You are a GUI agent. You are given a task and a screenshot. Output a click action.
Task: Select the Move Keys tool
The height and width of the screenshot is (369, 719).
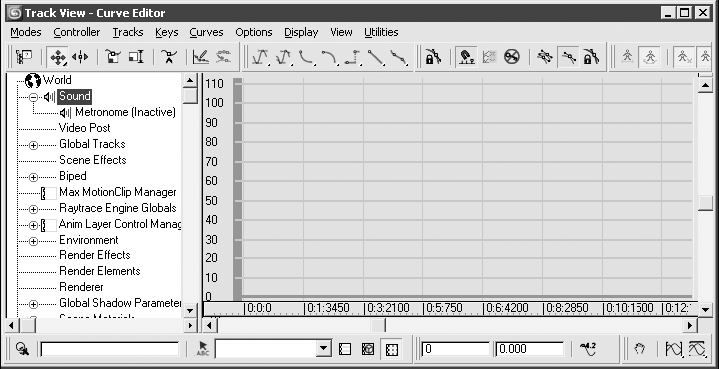coord(58,57)
